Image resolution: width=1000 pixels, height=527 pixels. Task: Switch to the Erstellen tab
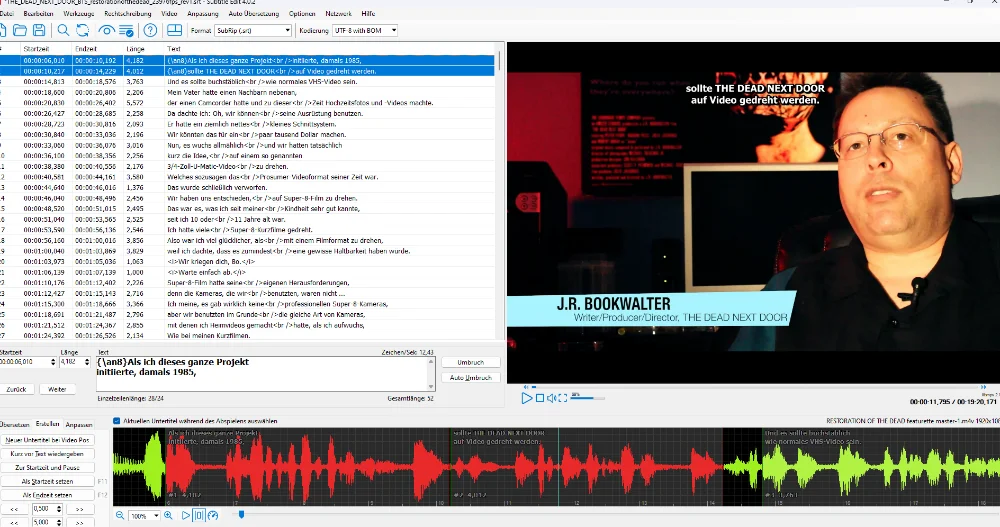pyautogui.click(x=47, y=424)
